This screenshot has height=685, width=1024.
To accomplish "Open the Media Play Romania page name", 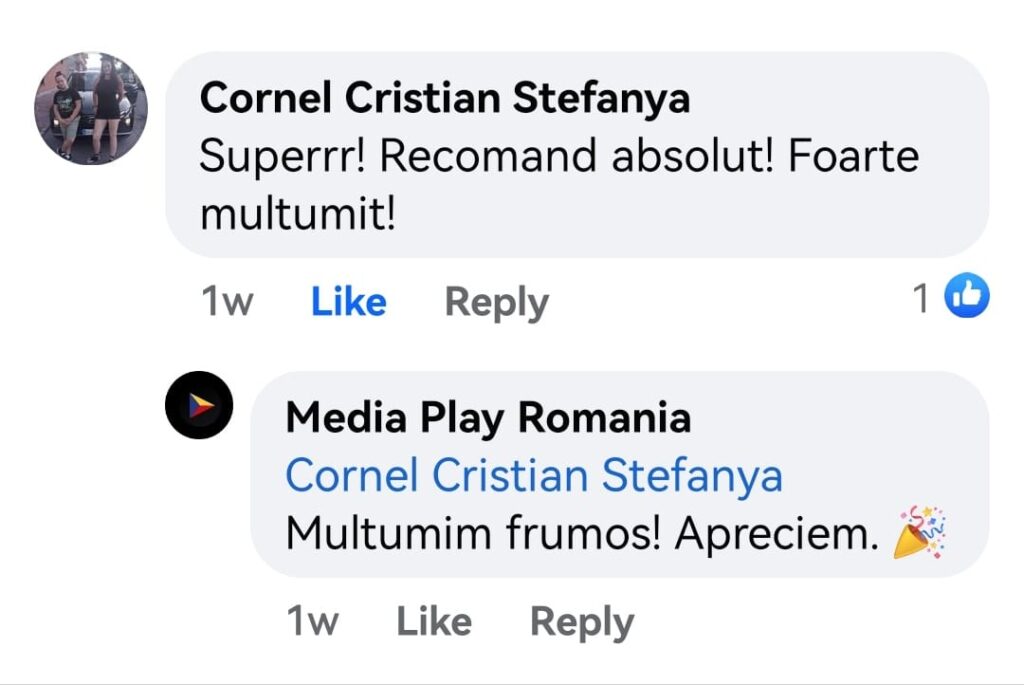I will click(488, 417).
